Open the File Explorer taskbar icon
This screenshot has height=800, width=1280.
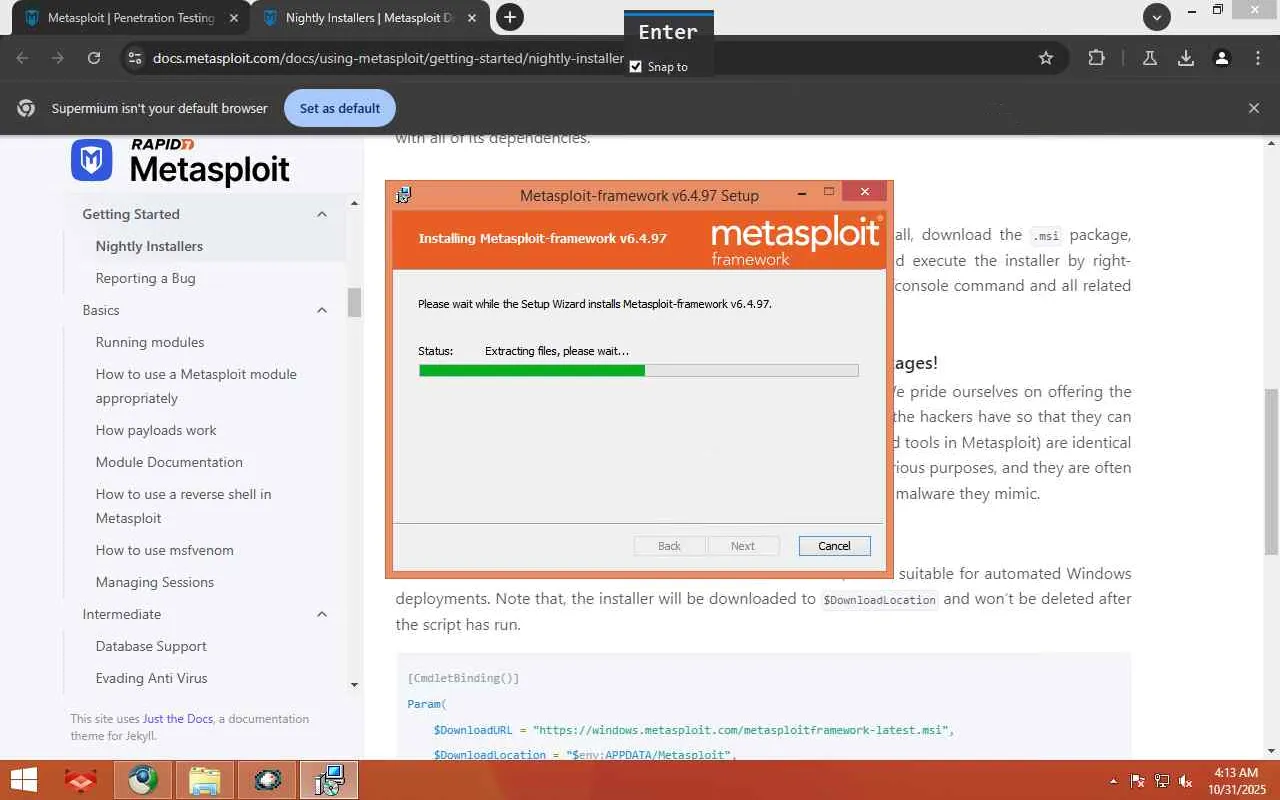pos(205,780)
